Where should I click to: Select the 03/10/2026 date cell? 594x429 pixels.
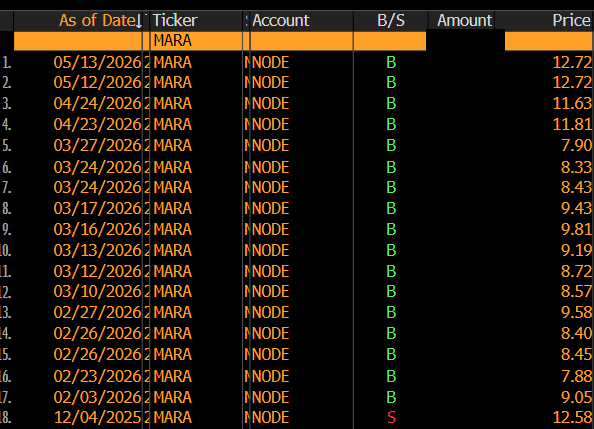coord(97,291)
